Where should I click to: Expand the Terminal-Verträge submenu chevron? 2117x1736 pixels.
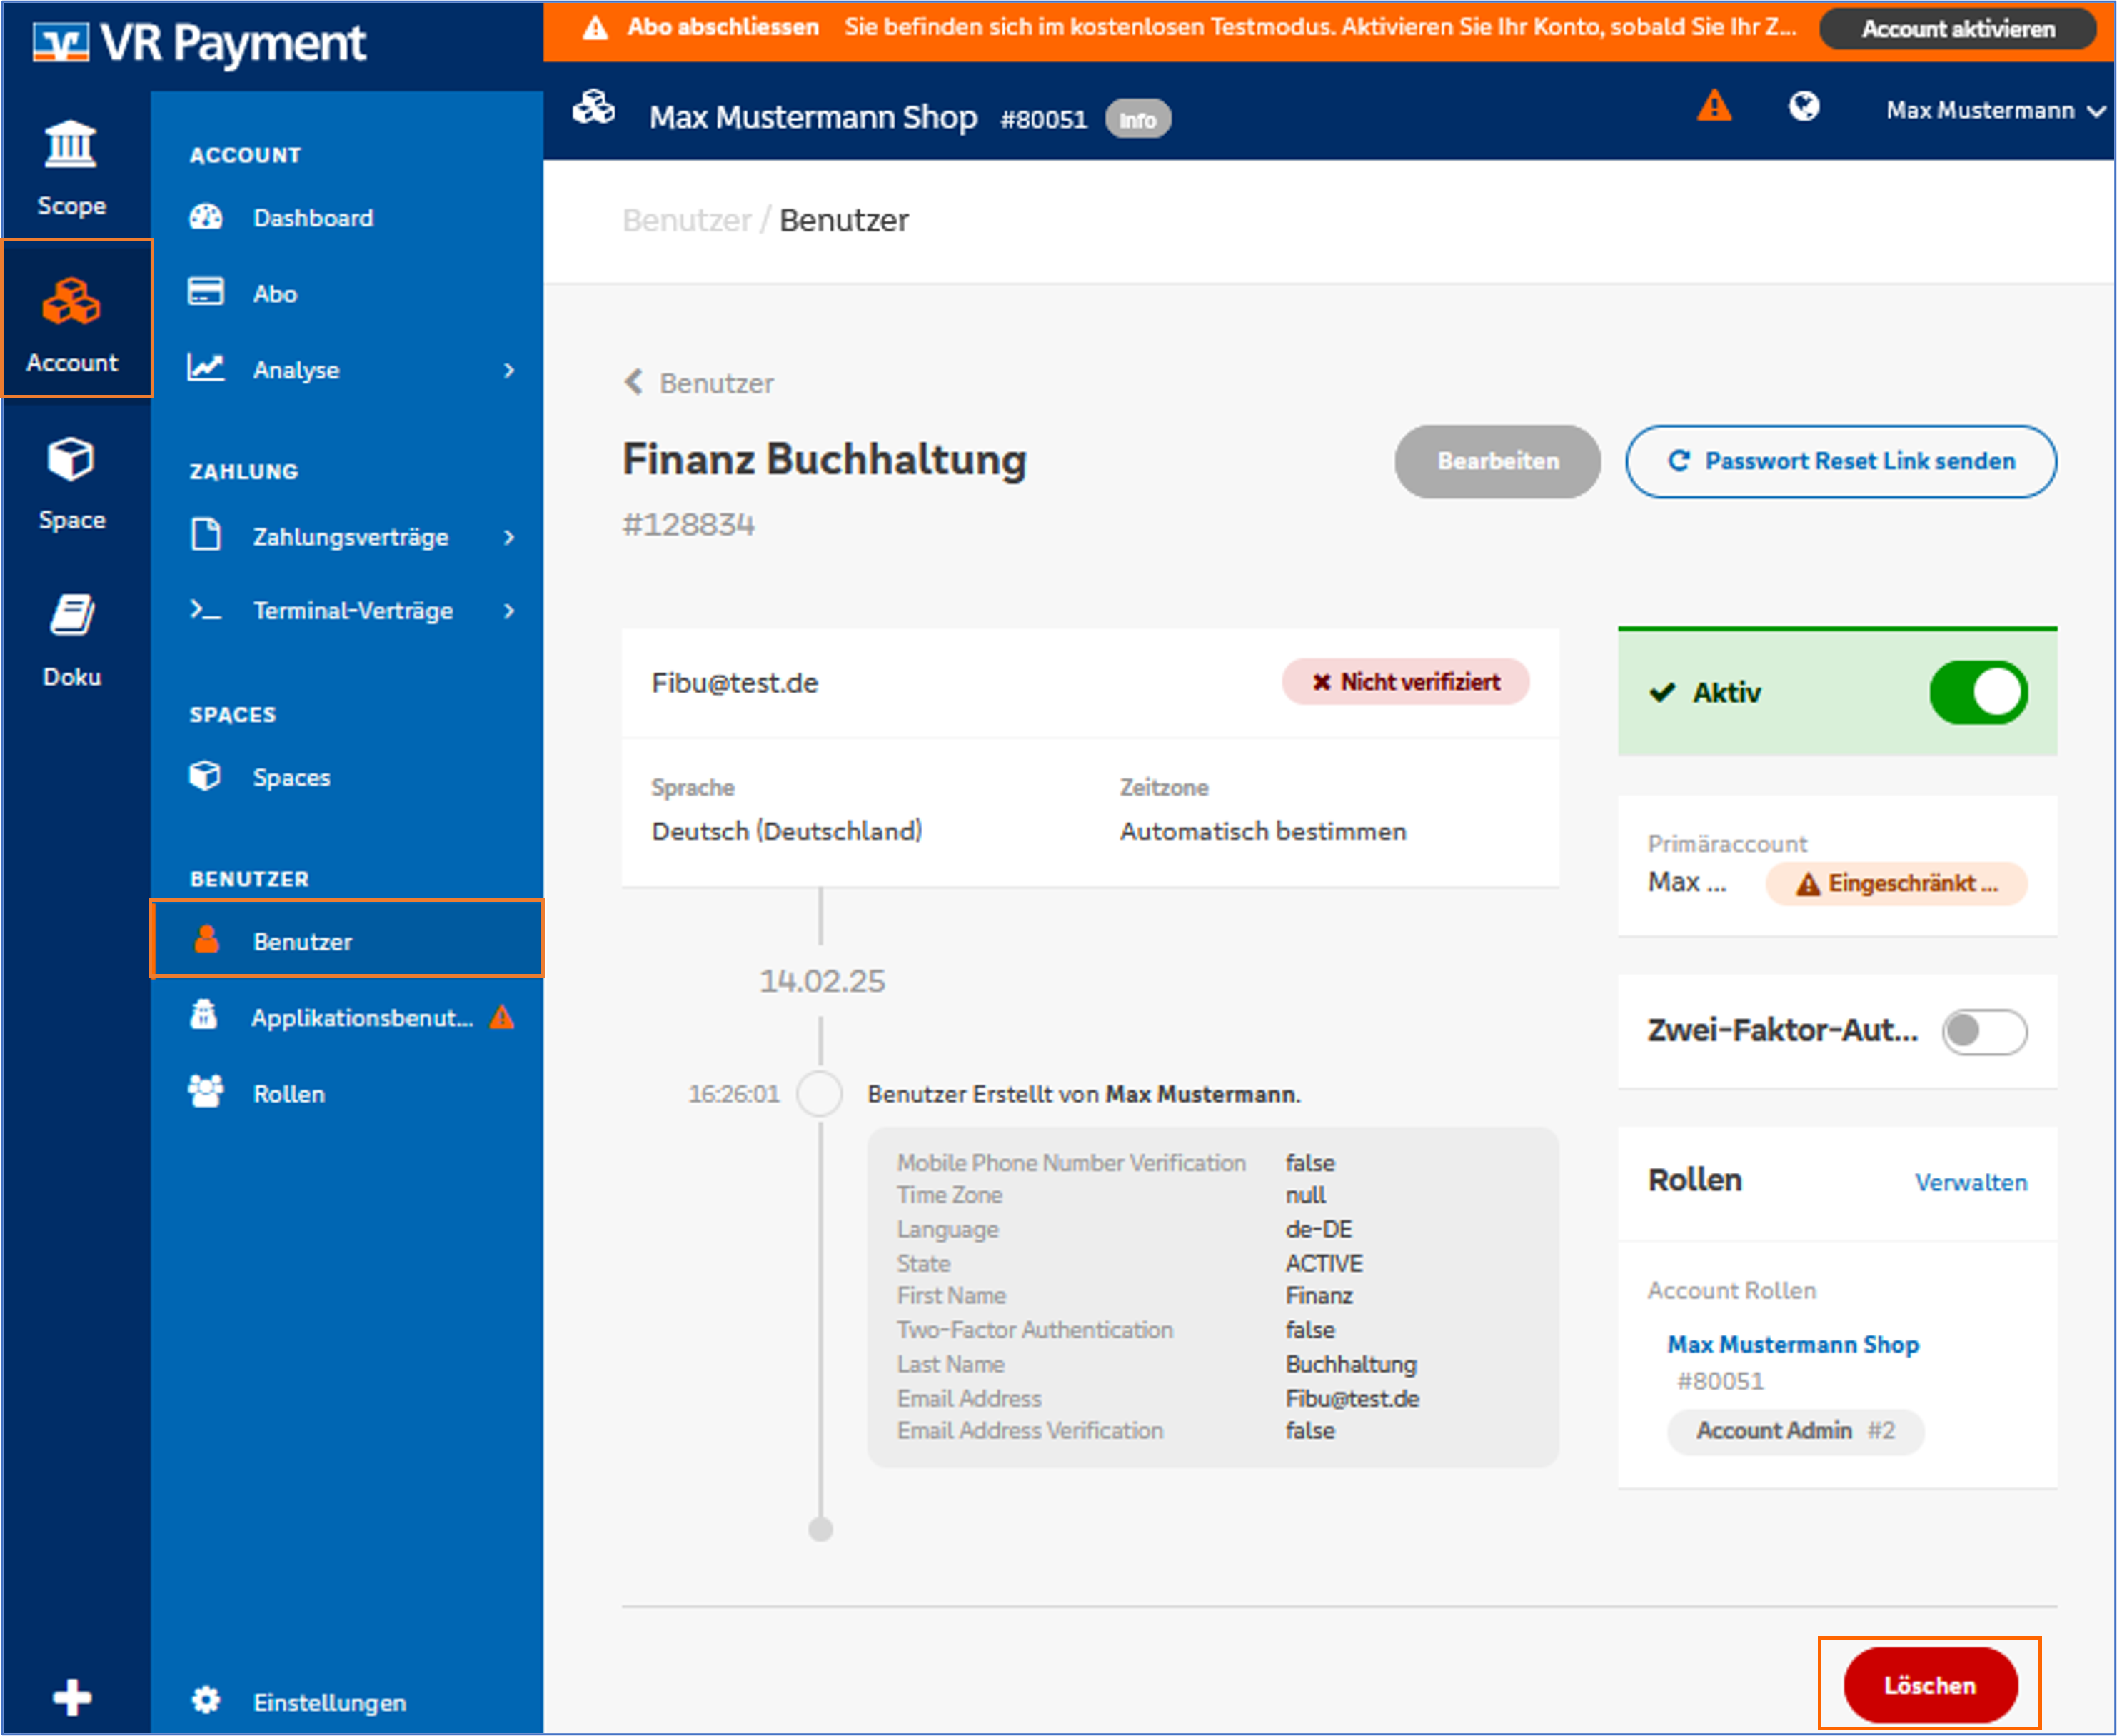[509, 610]
